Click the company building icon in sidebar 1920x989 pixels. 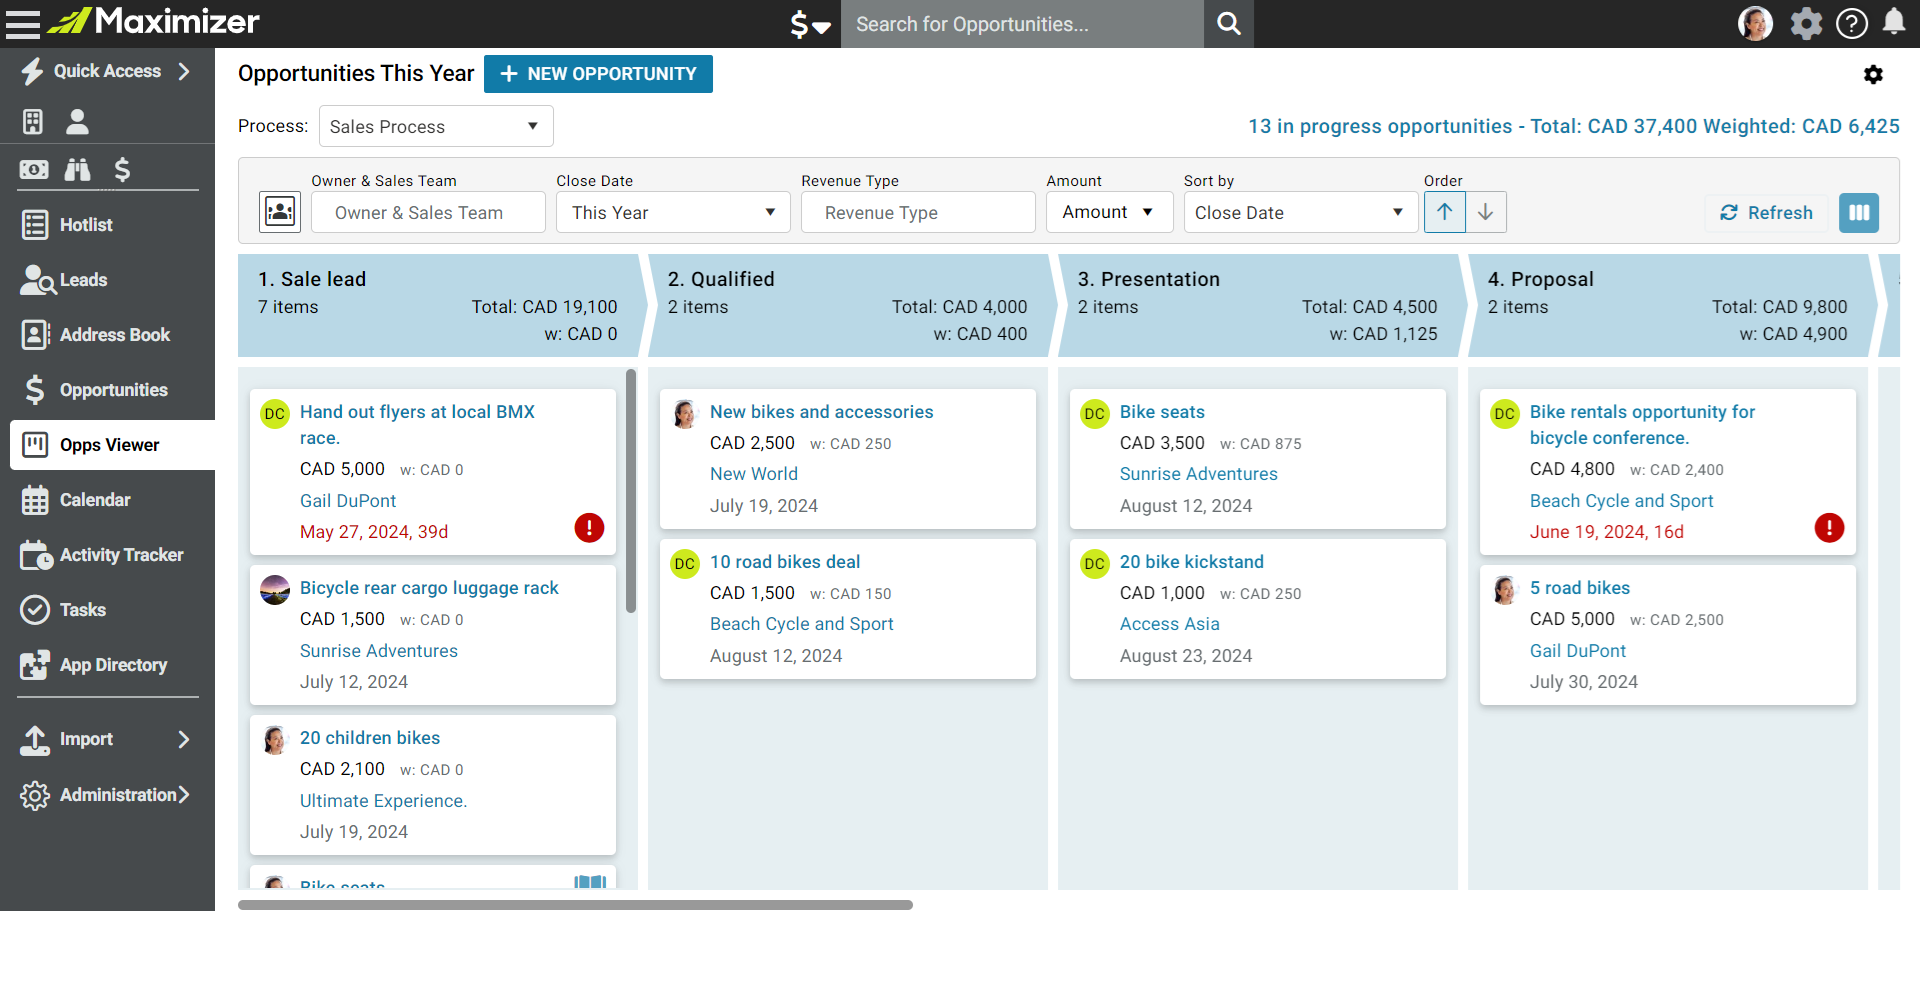(x=33, y=122)
